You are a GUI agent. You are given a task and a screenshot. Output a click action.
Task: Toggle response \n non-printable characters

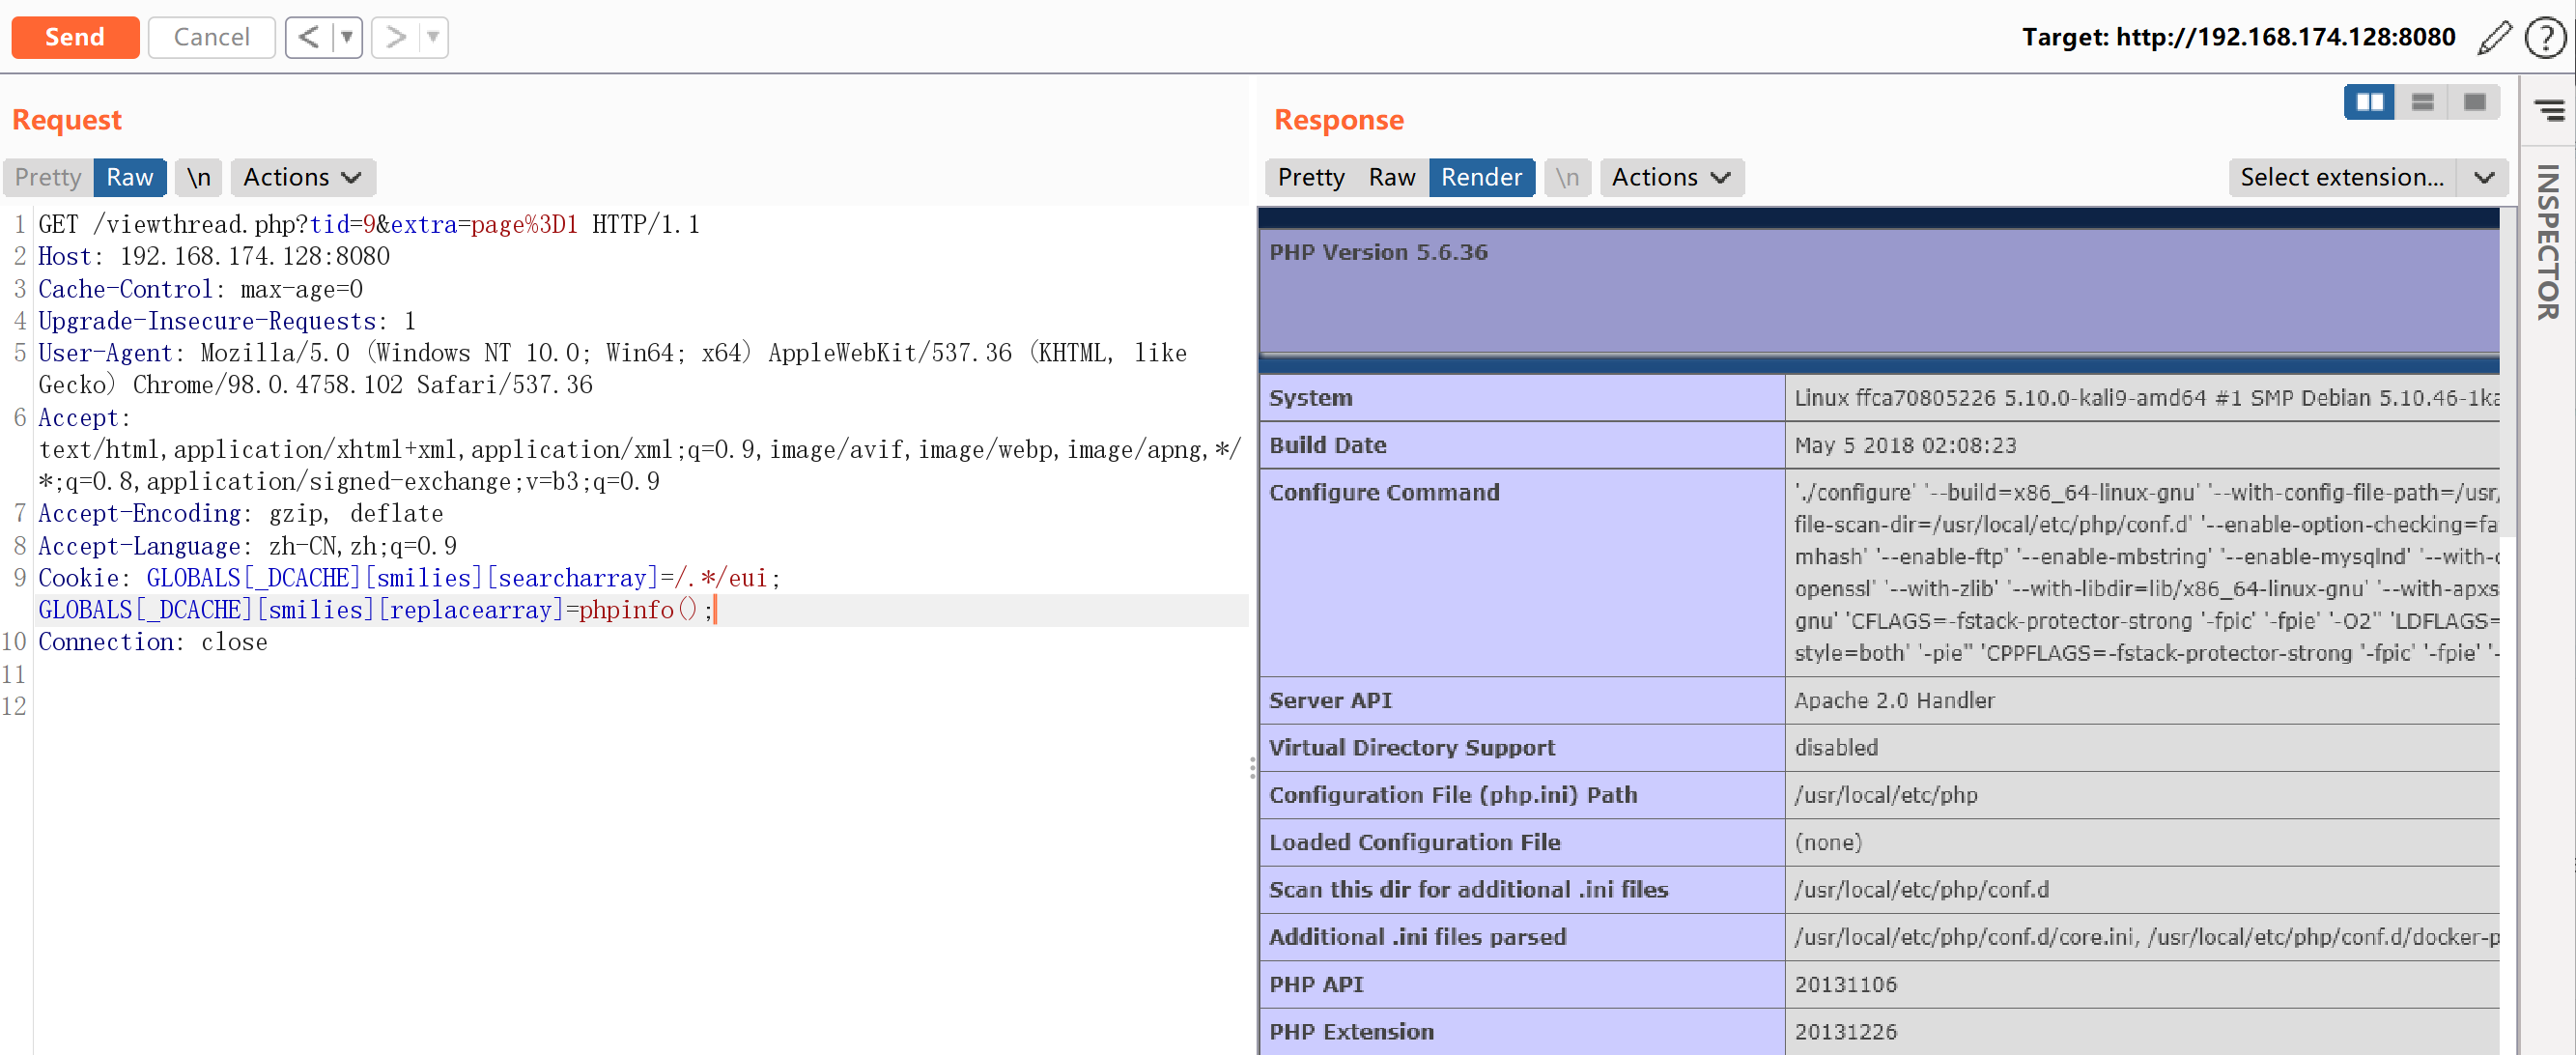1566,177
